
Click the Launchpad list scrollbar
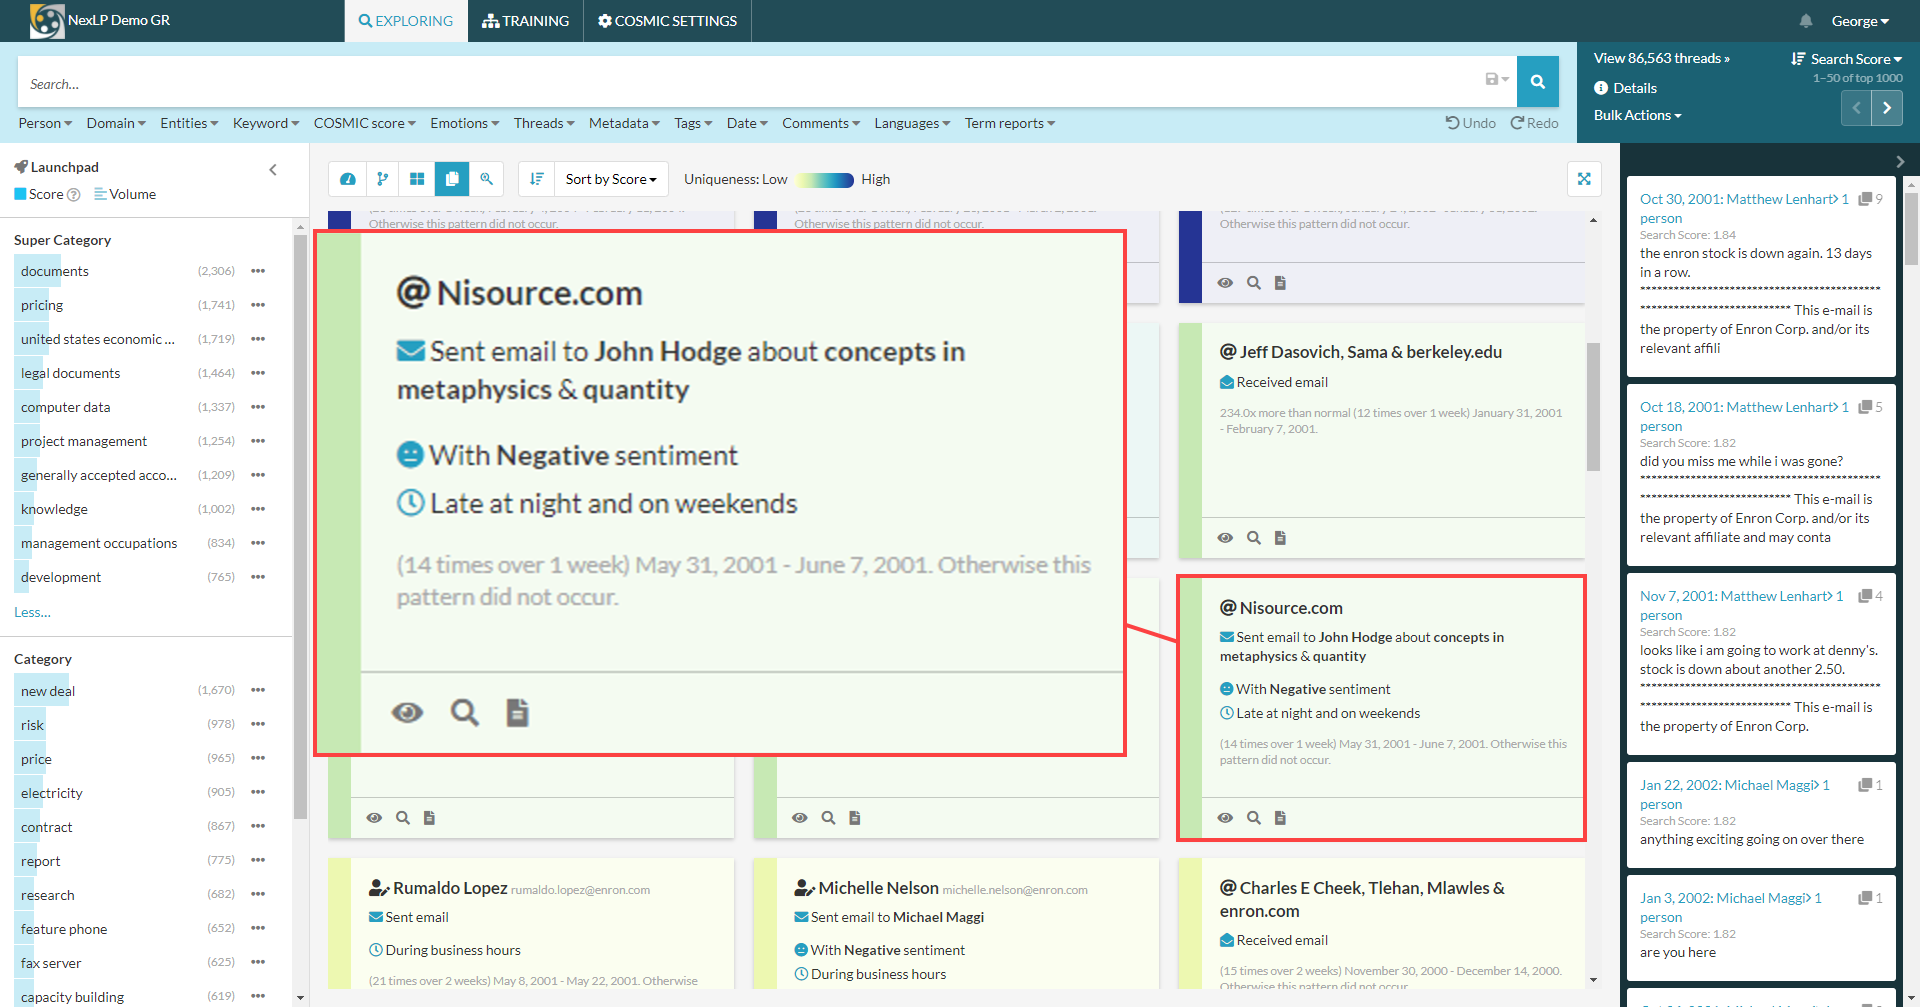300,527
